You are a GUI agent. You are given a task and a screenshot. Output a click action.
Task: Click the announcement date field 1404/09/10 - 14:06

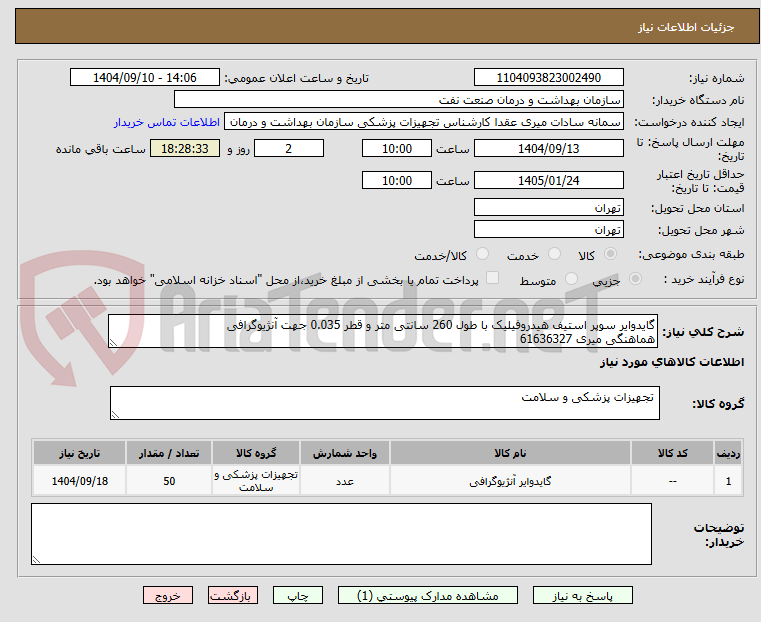145,78
